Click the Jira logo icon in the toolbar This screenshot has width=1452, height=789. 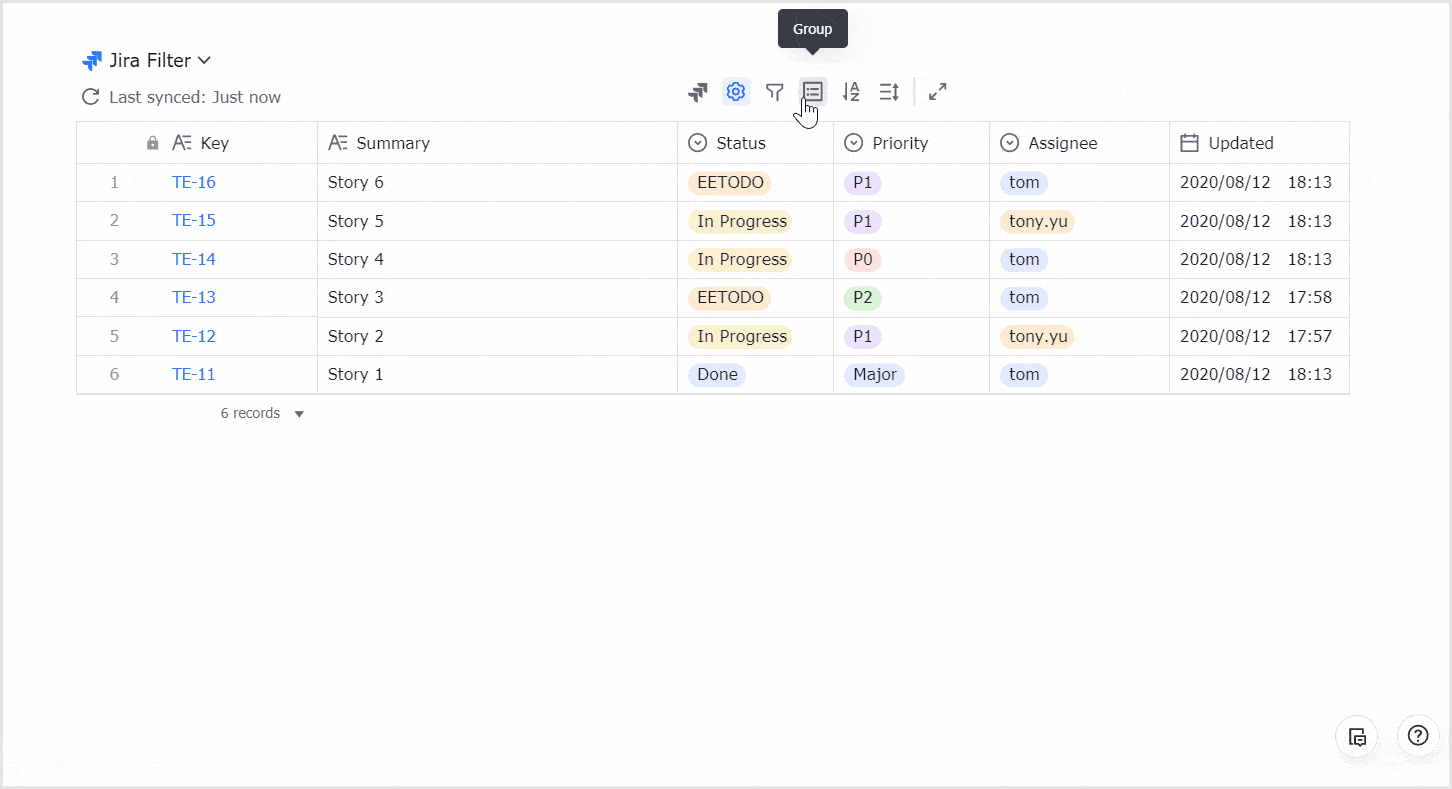pos(697,91)
